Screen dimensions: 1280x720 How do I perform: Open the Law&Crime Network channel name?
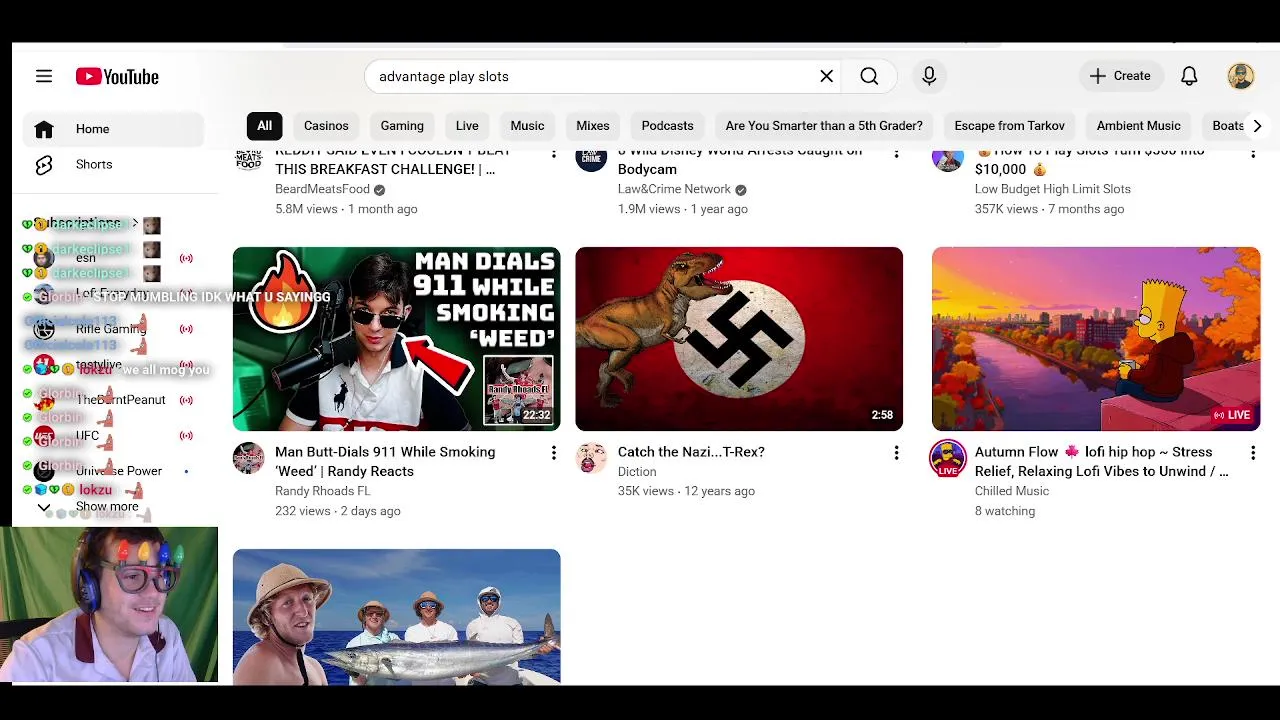pyautogui.click(x=674, y=189)
